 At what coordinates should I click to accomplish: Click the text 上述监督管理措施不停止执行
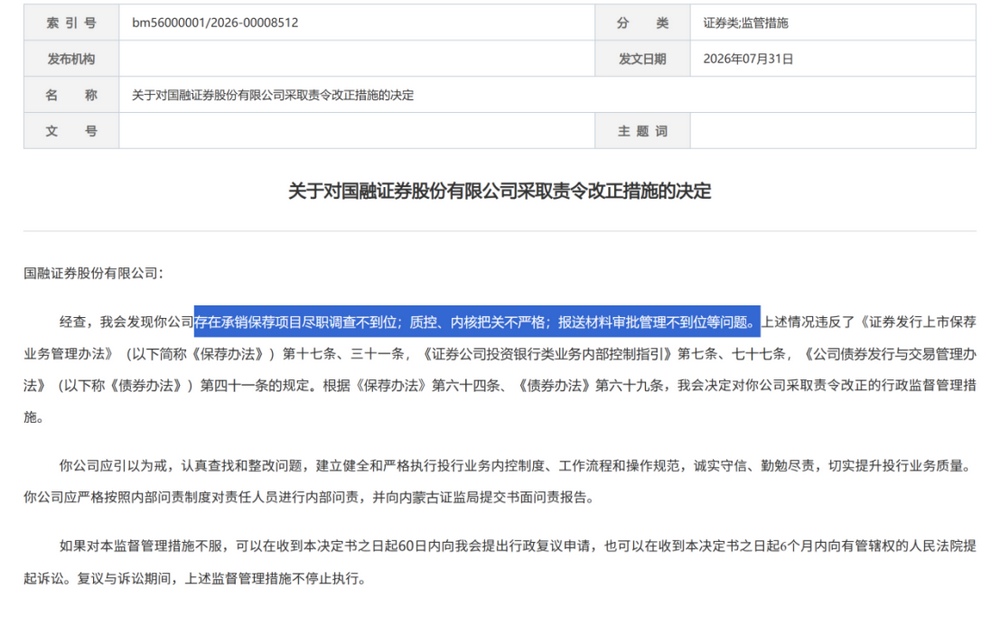[272, 579]
